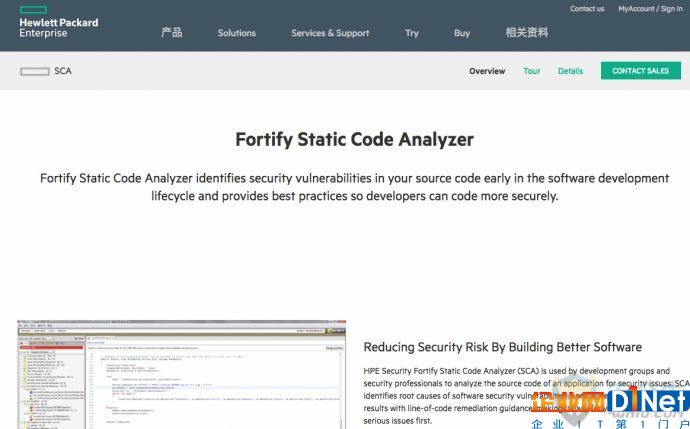Open Services & Support menu
The width and height of the screenshot is (690, 429).
click(x=330, y=33)
